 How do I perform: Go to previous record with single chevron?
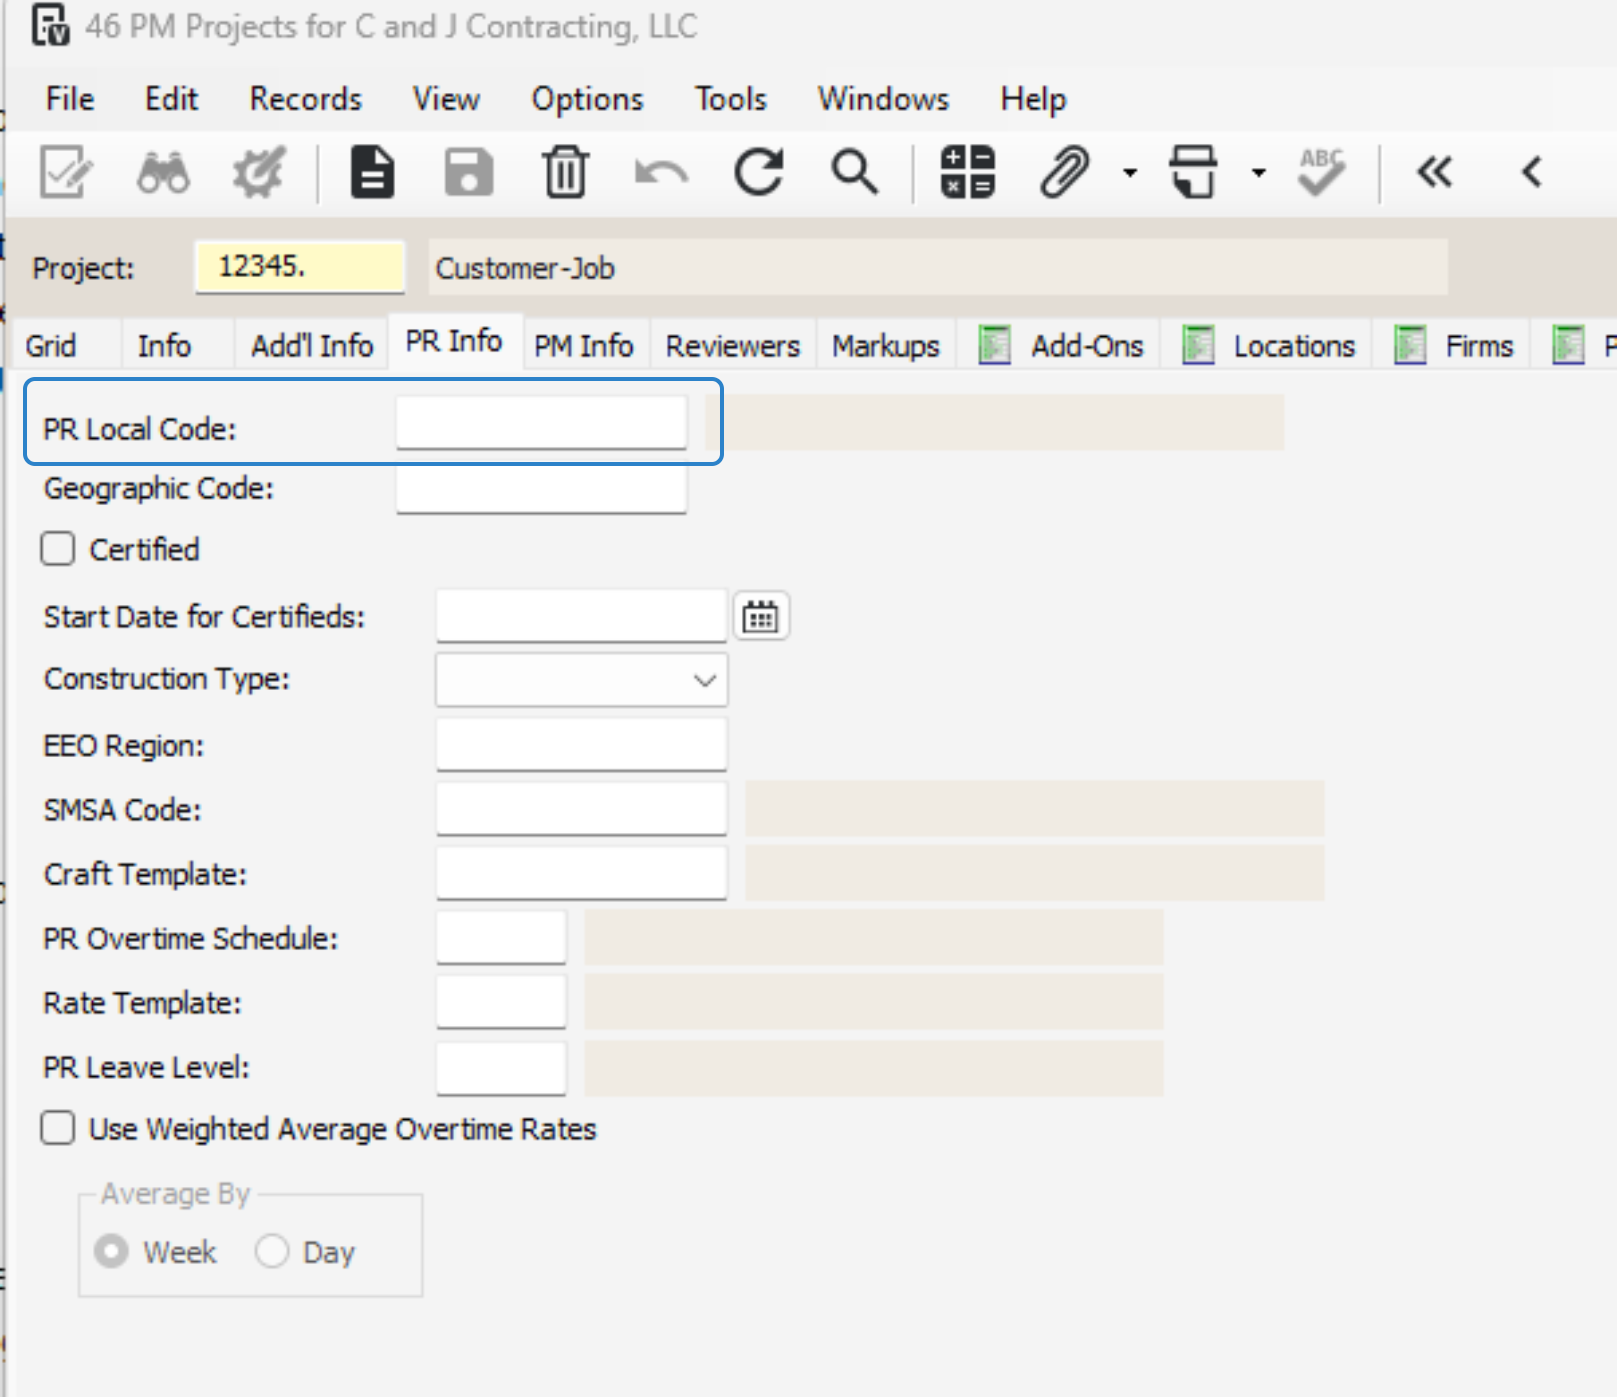click(x=1531, y=172)
